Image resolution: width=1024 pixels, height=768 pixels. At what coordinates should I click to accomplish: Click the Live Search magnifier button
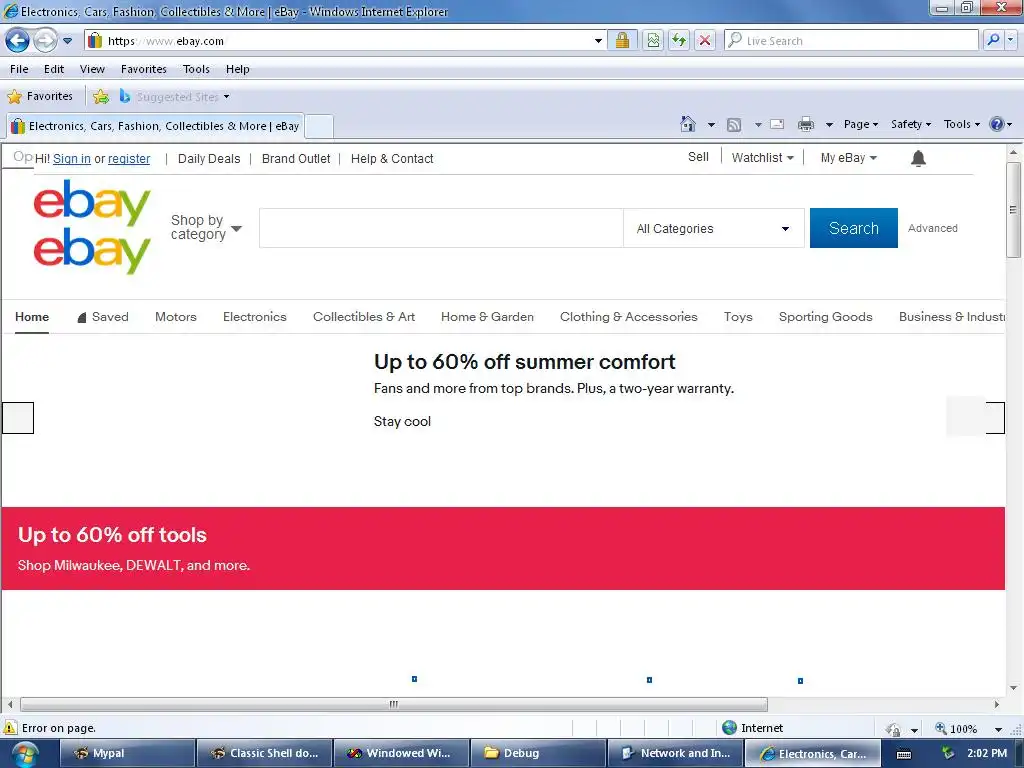click(993, 40)
